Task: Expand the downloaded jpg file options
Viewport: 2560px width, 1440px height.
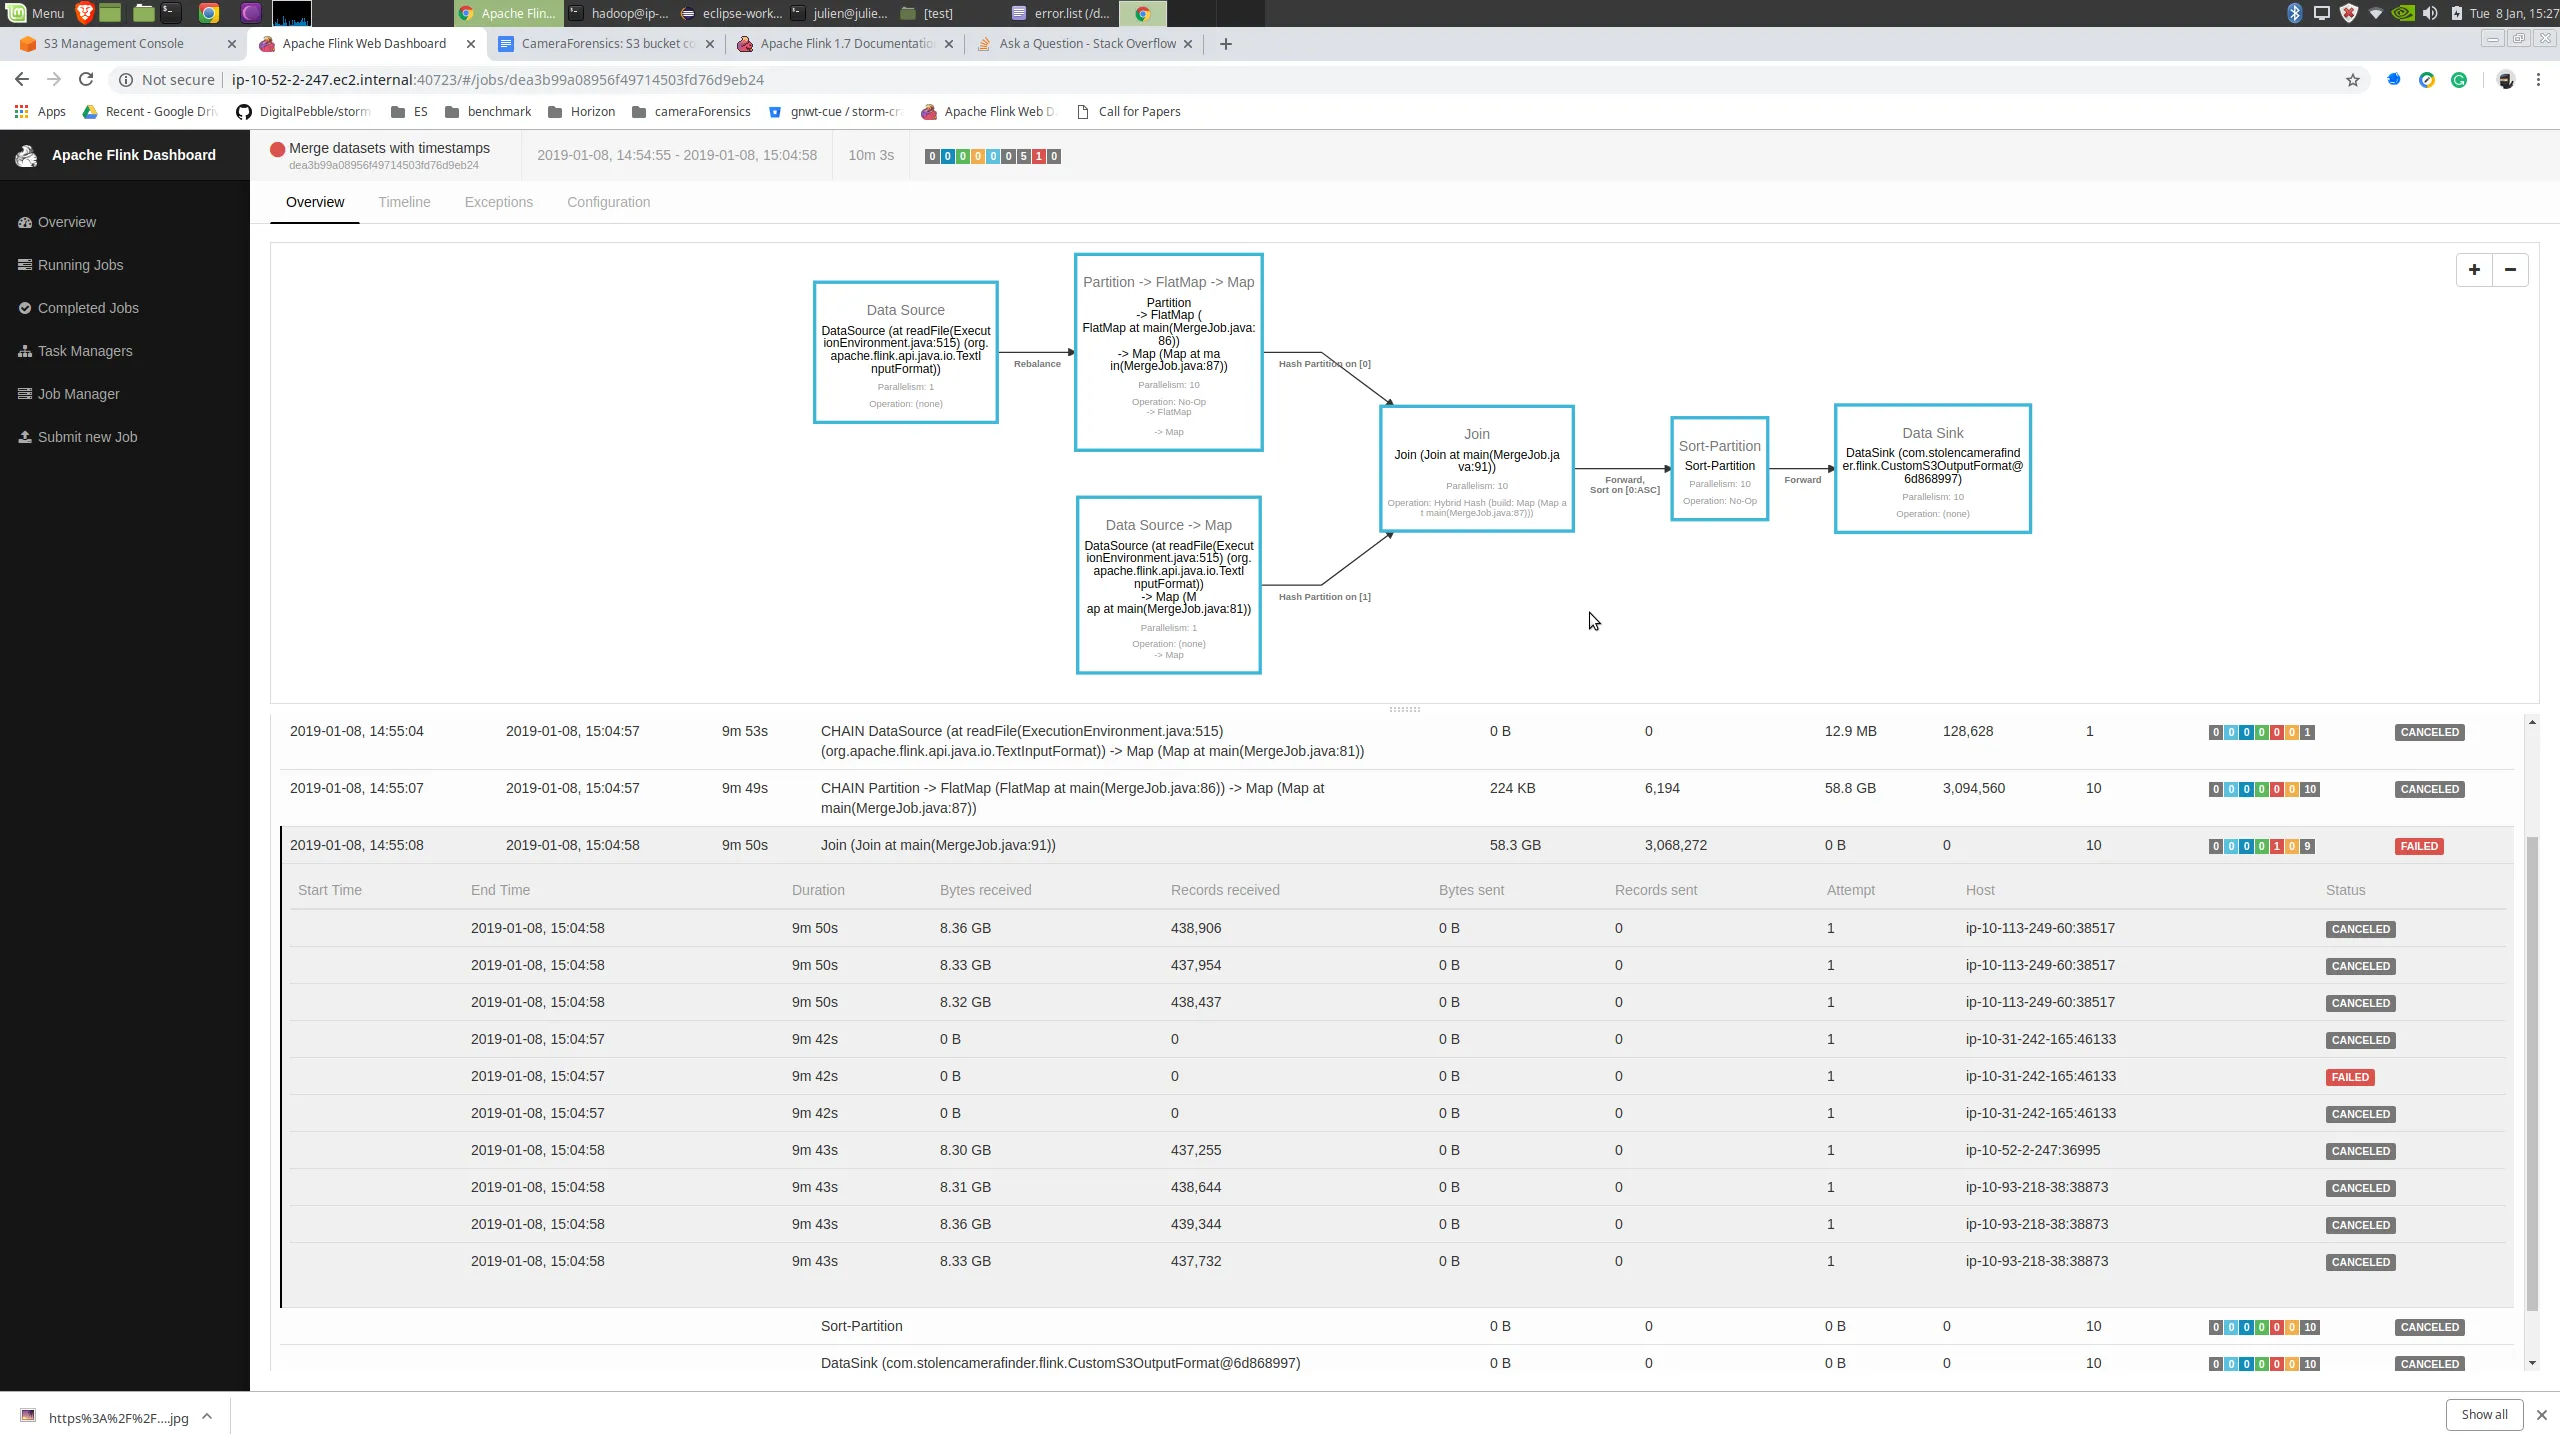Action: click(207, 1416)
